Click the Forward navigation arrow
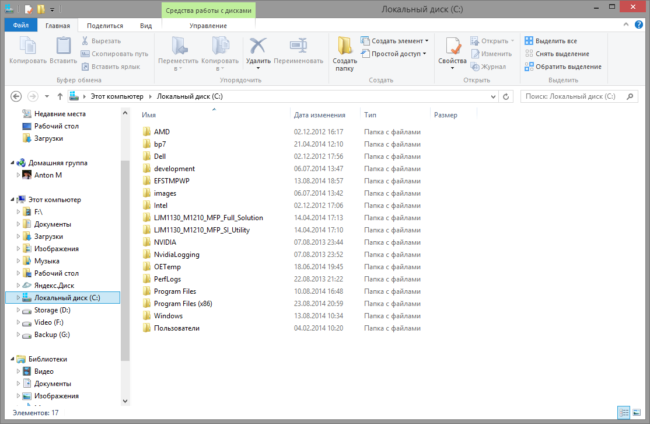Image resolution: width=650 pixels, height=424 pixels. pyautogui.click(x=32, y=96)
